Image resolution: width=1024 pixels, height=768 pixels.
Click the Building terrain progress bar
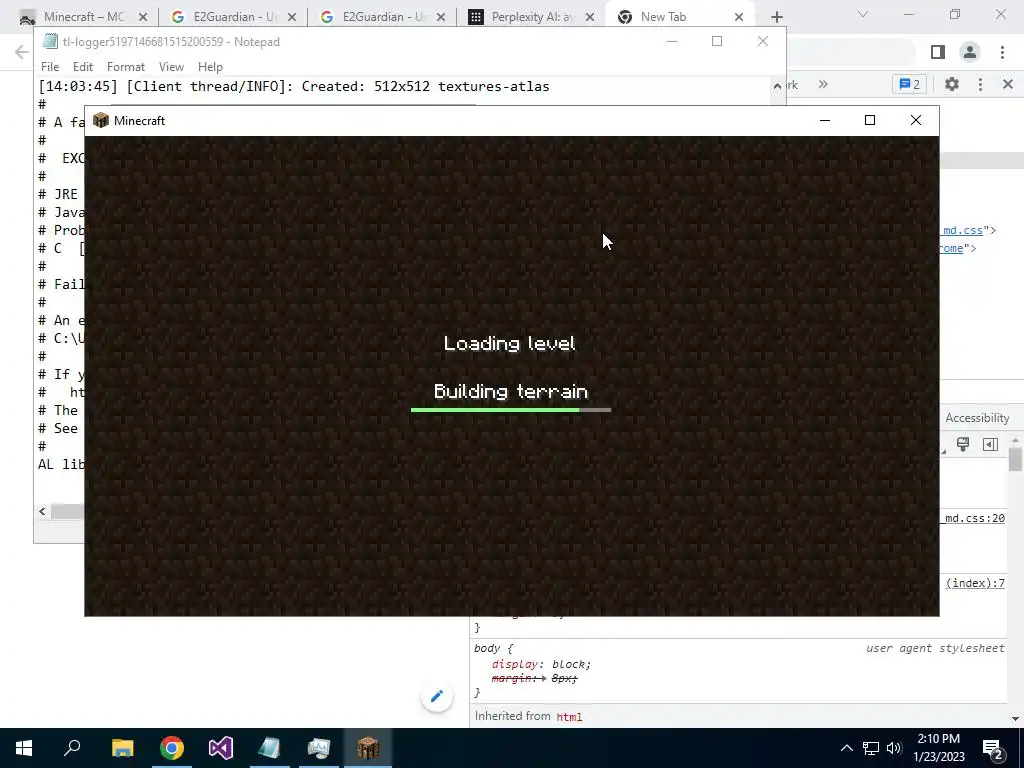pos(511,410)
